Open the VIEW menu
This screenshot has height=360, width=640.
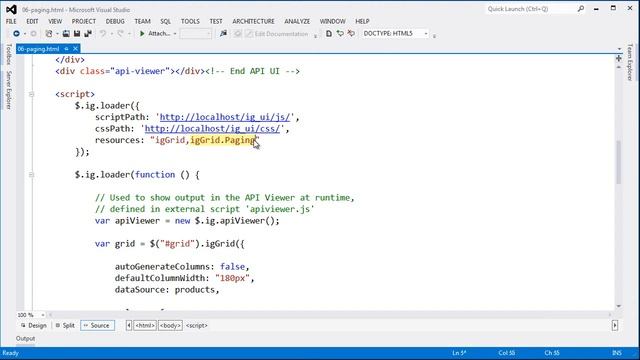click(55, 21)
